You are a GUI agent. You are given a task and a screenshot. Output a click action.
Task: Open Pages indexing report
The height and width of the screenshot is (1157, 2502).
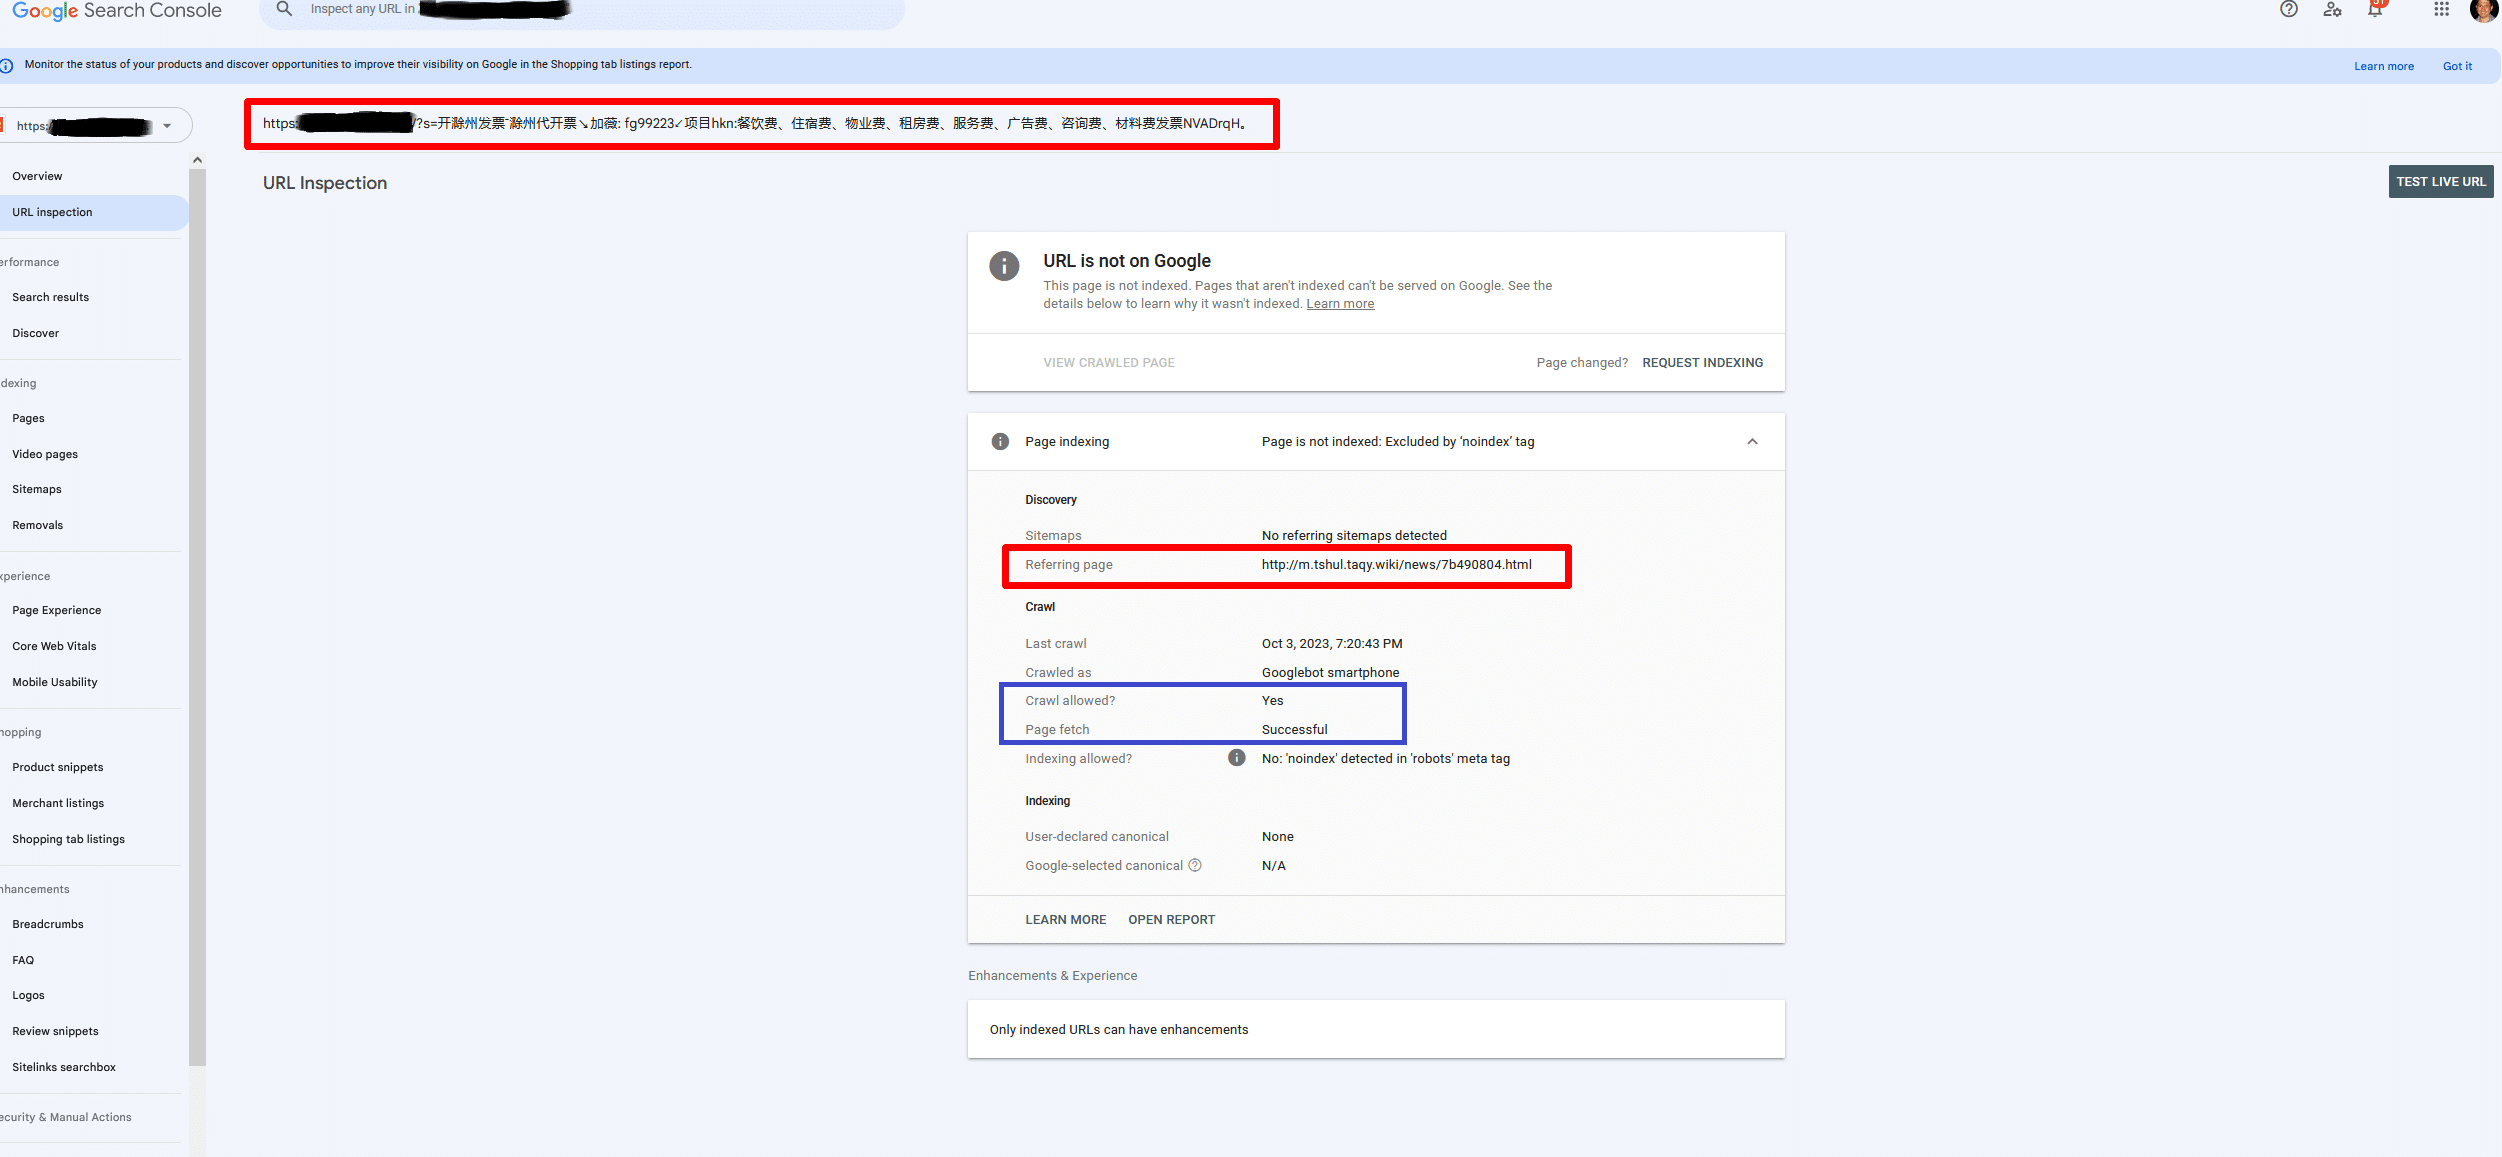coord(28,418)
